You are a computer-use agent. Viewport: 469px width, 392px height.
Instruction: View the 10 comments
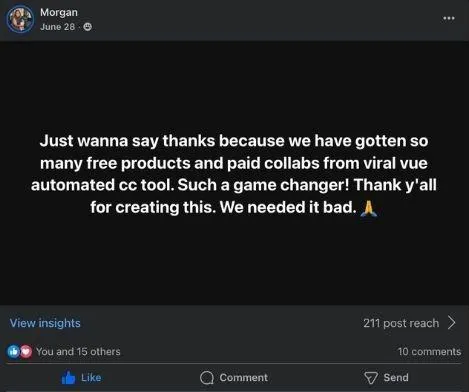click(x=429, y=351)
